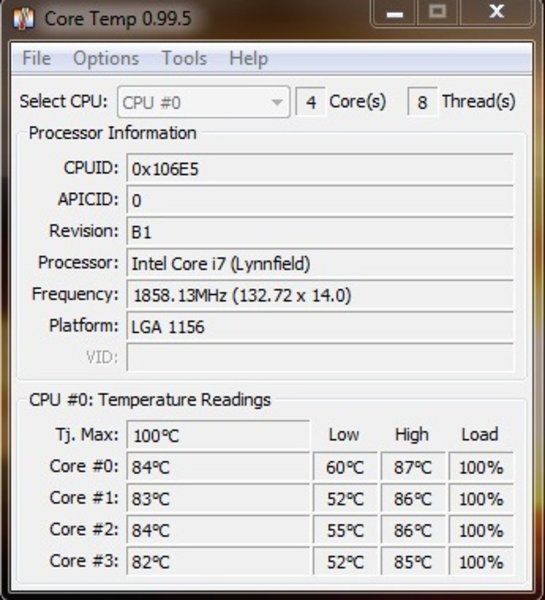Click Core #2 current temperature 84°C

(218, 530)
